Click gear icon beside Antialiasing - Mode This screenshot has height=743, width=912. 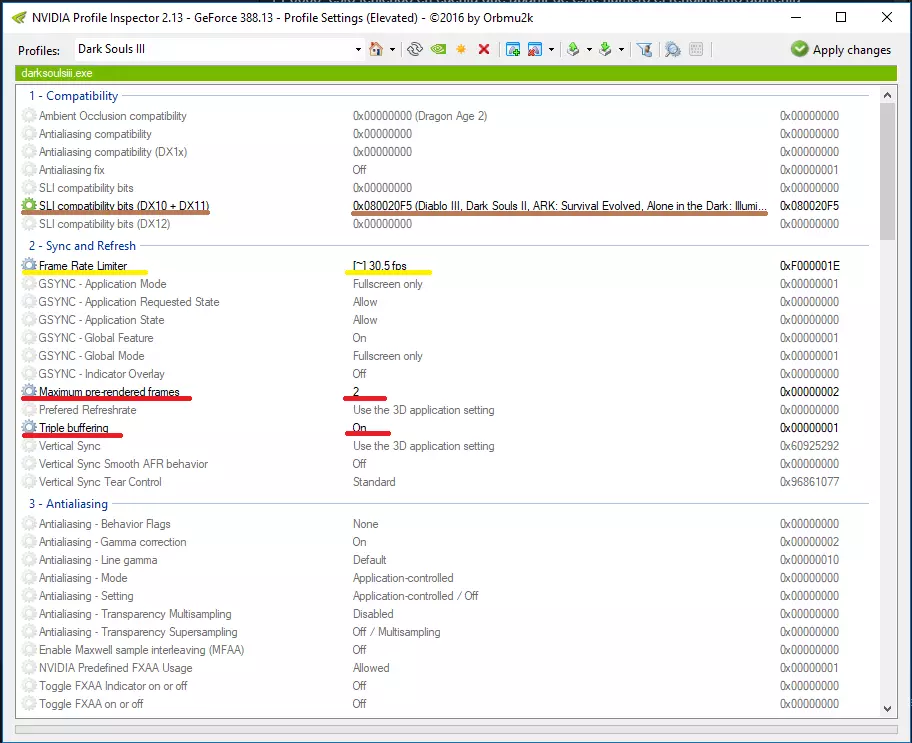click(x=29, y=578)
